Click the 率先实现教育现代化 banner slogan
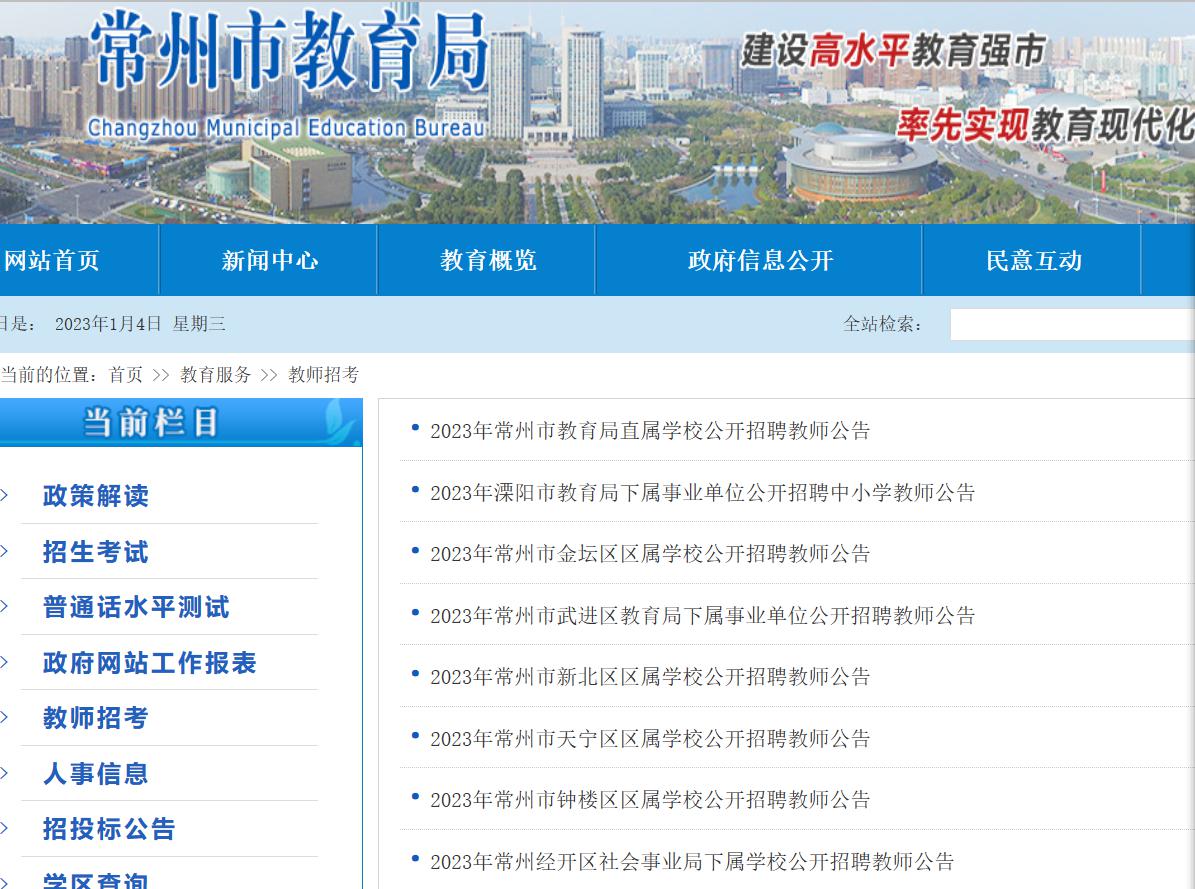Image resolution: width=1195 pixels, height=889 pixels. coord(1046,124)
